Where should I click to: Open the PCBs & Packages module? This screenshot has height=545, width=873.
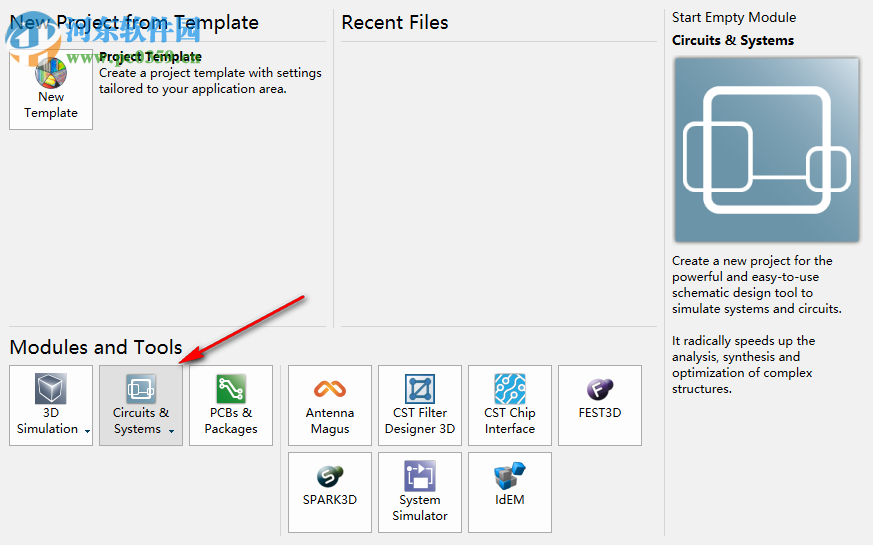pos(231,405)
